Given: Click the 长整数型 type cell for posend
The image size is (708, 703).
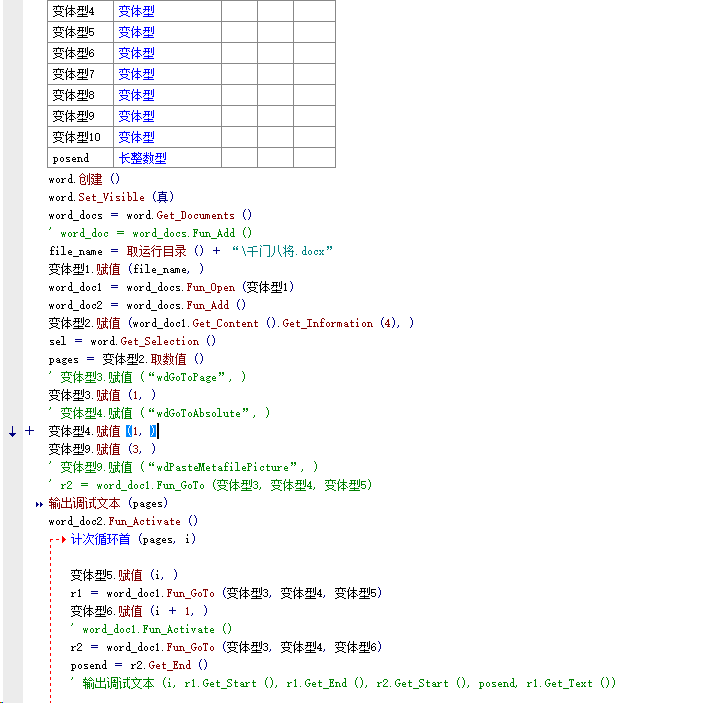Looking at the screenshot, I should click(168, 158).
